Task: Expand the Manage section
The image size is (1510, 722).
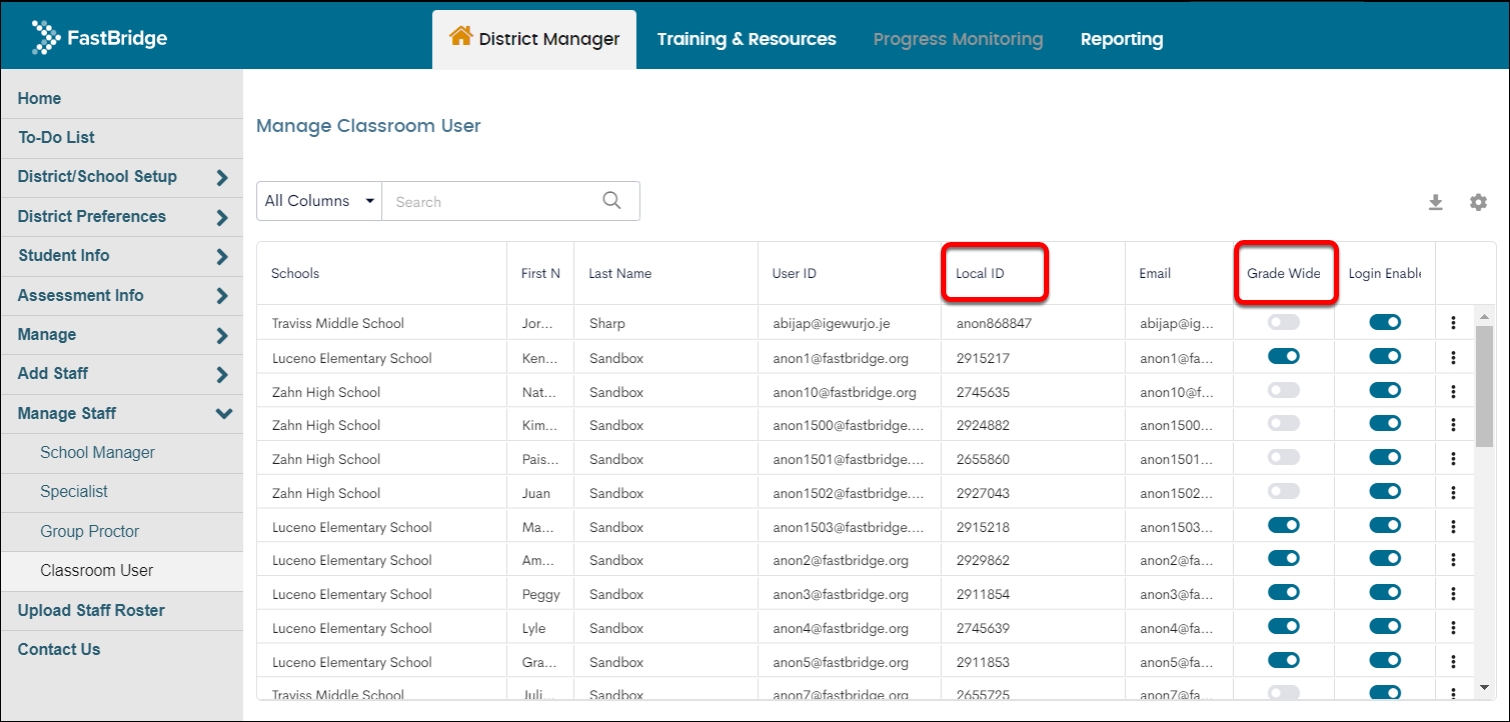Action: coord(121,335)
